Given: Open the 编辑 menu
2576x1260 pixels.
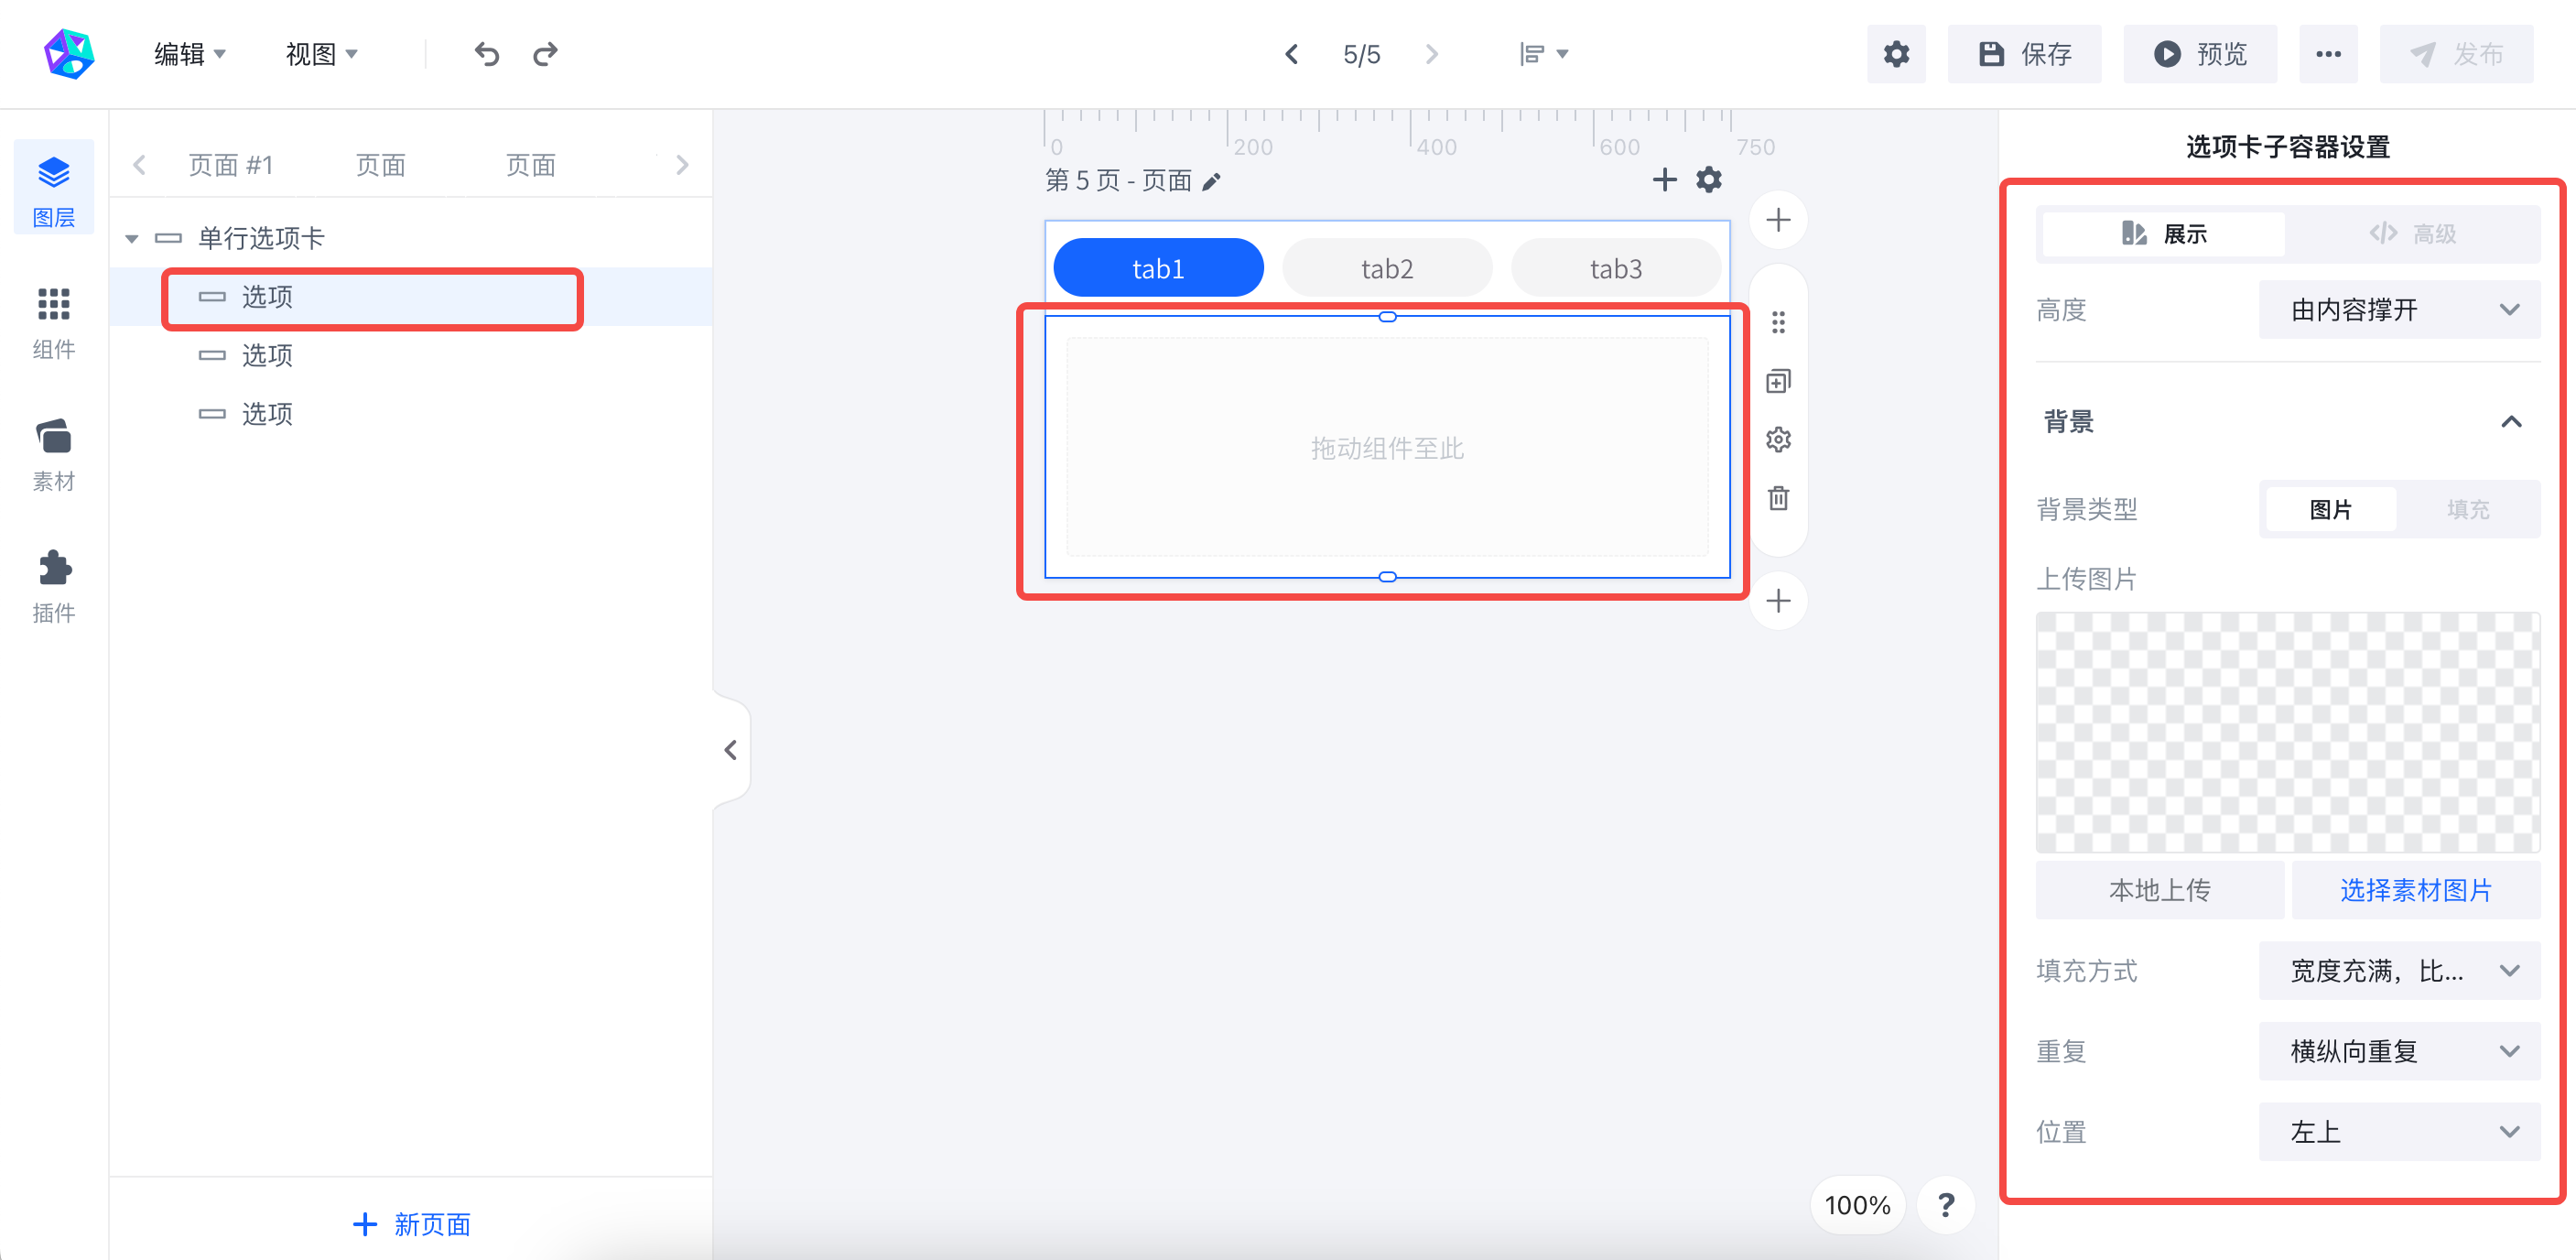Looking at the screenshot, I should tap(190, 54).
